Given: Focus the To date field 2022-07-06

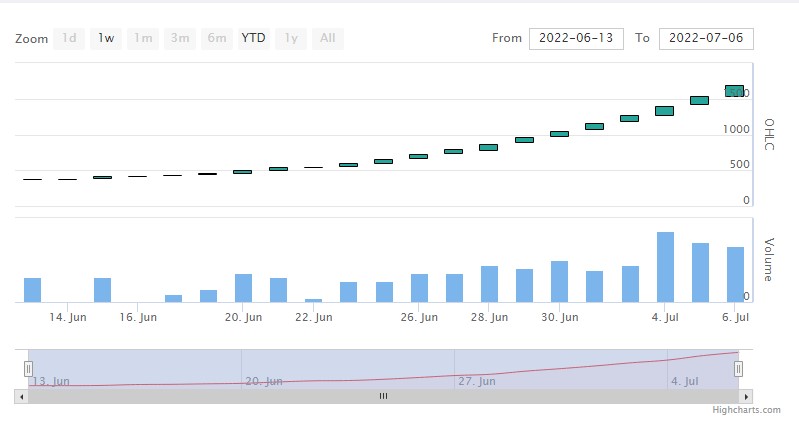Looking at the screenshot, I should click(x=706, y=38).
